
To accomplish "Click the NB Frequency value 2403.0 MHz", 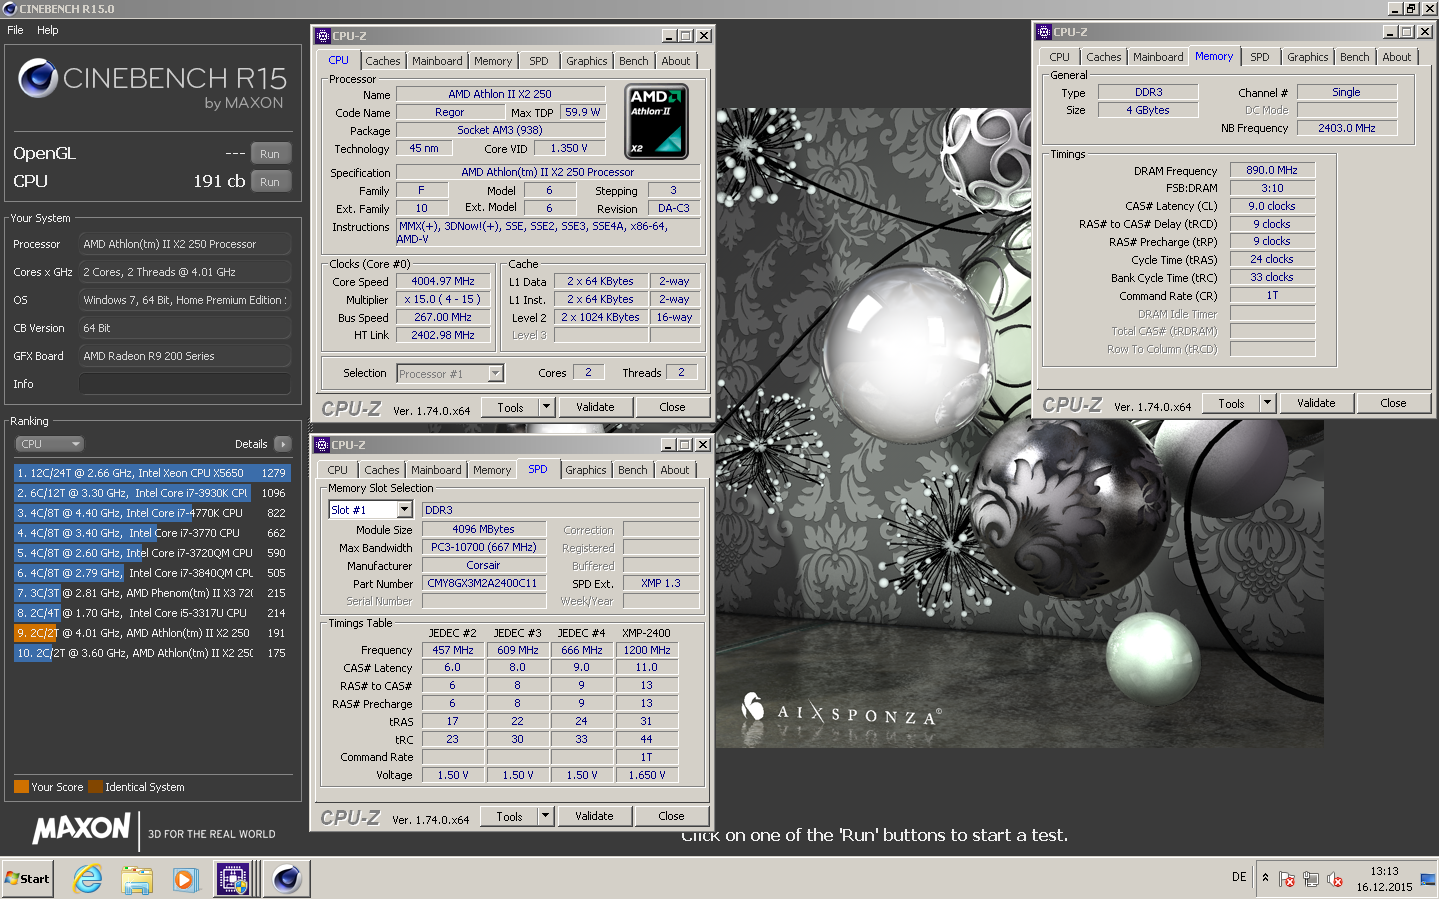I will point(1346,128).
